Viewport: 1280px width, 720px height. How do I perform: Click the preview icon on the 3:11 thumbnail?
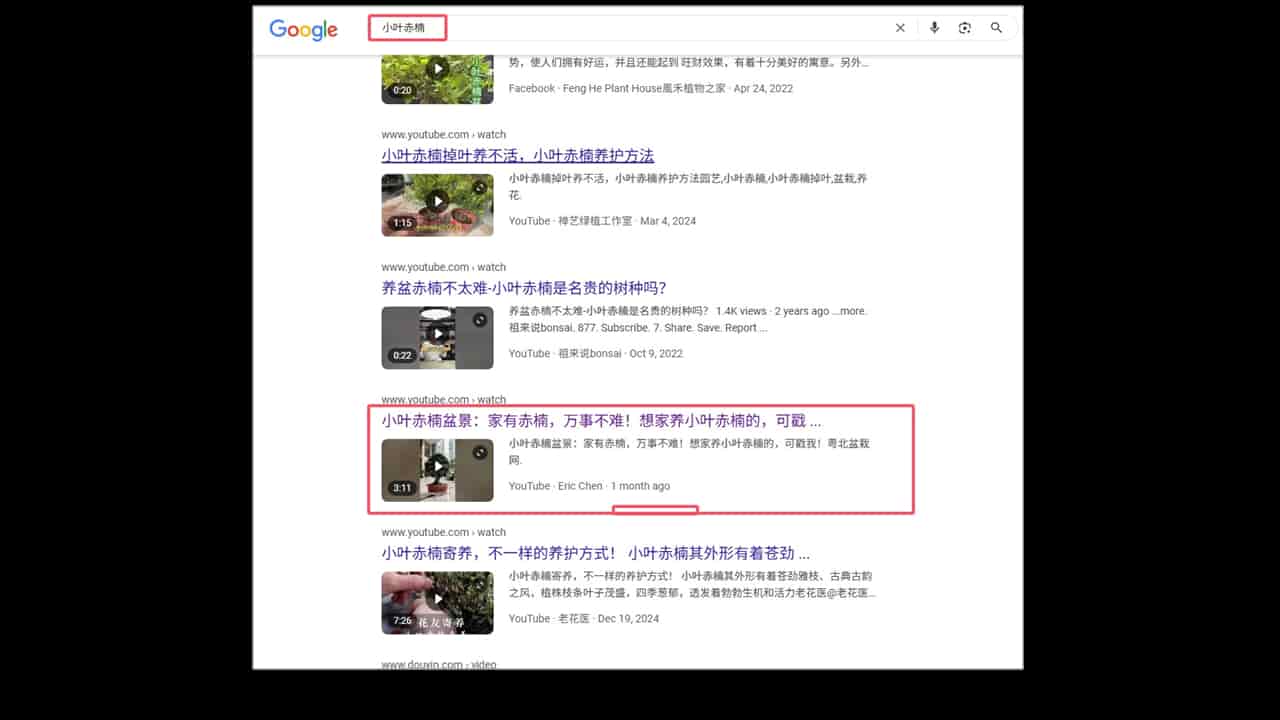480,452
